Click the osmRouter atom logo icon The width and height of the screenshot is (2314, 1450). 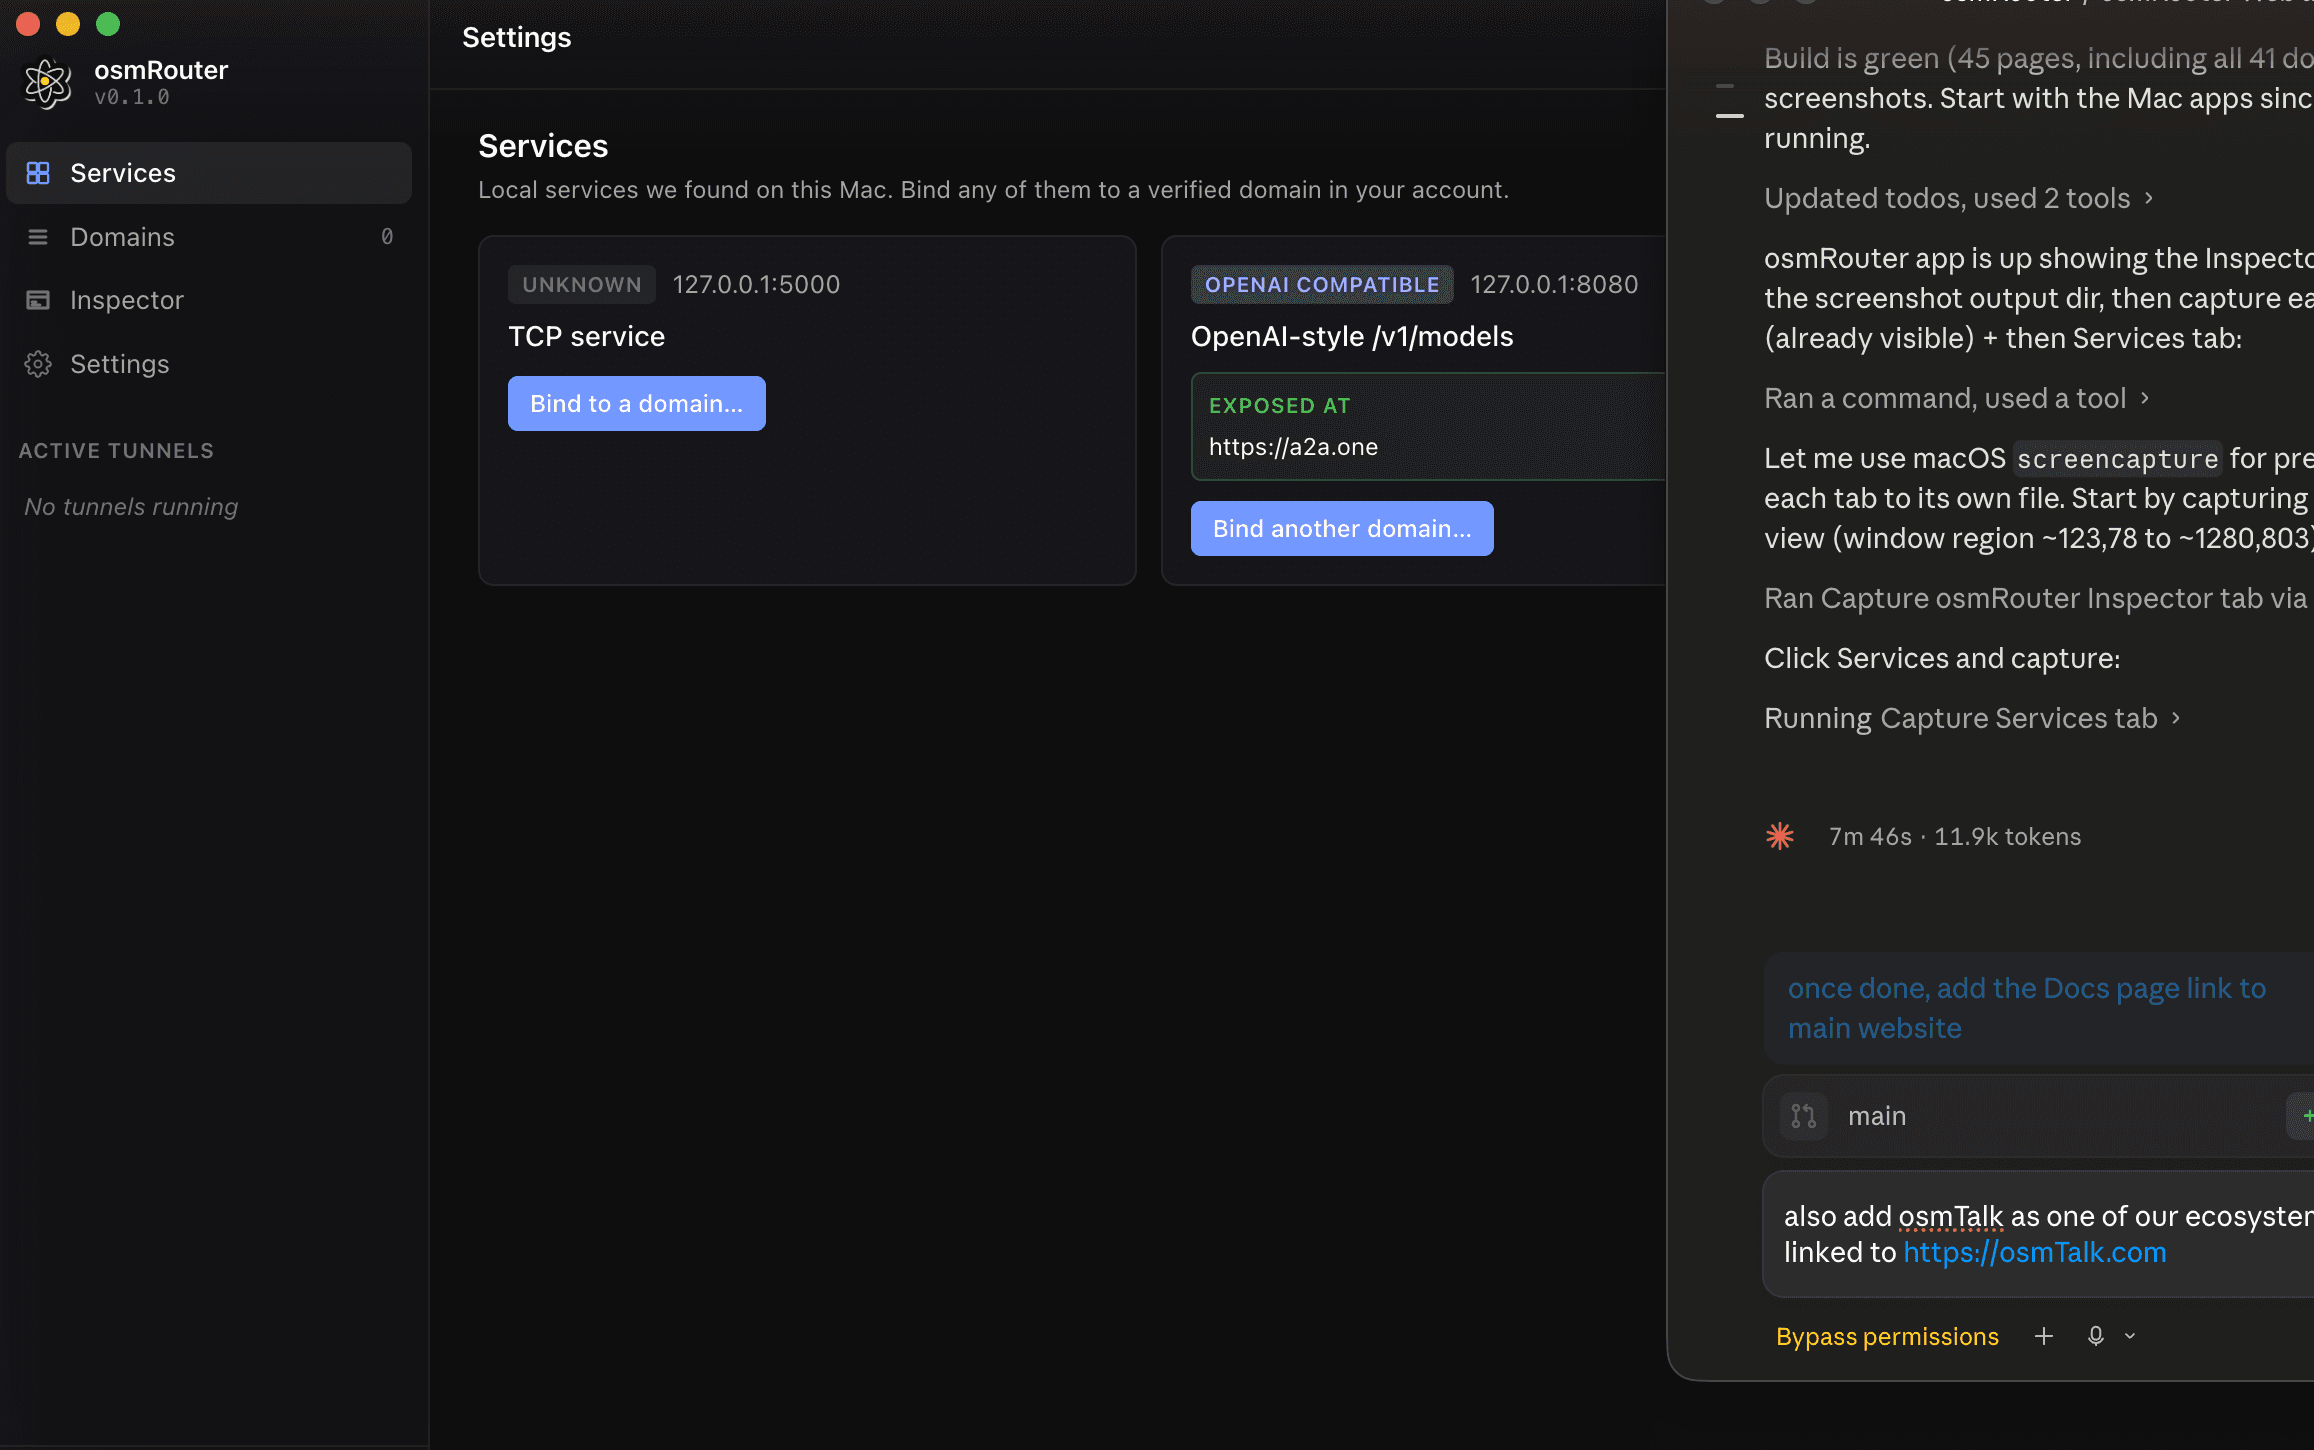pyautogui.click(x=48, y=83)
